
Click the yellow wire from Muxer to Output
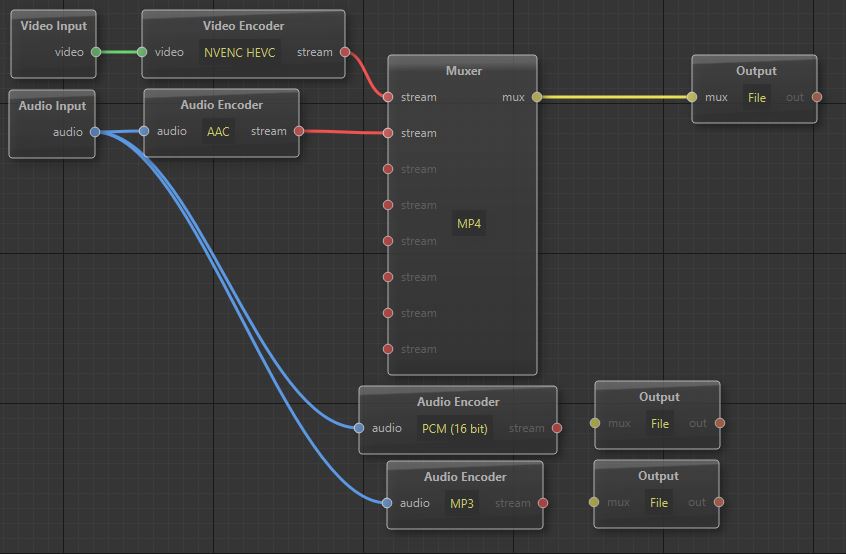[615, 97]
